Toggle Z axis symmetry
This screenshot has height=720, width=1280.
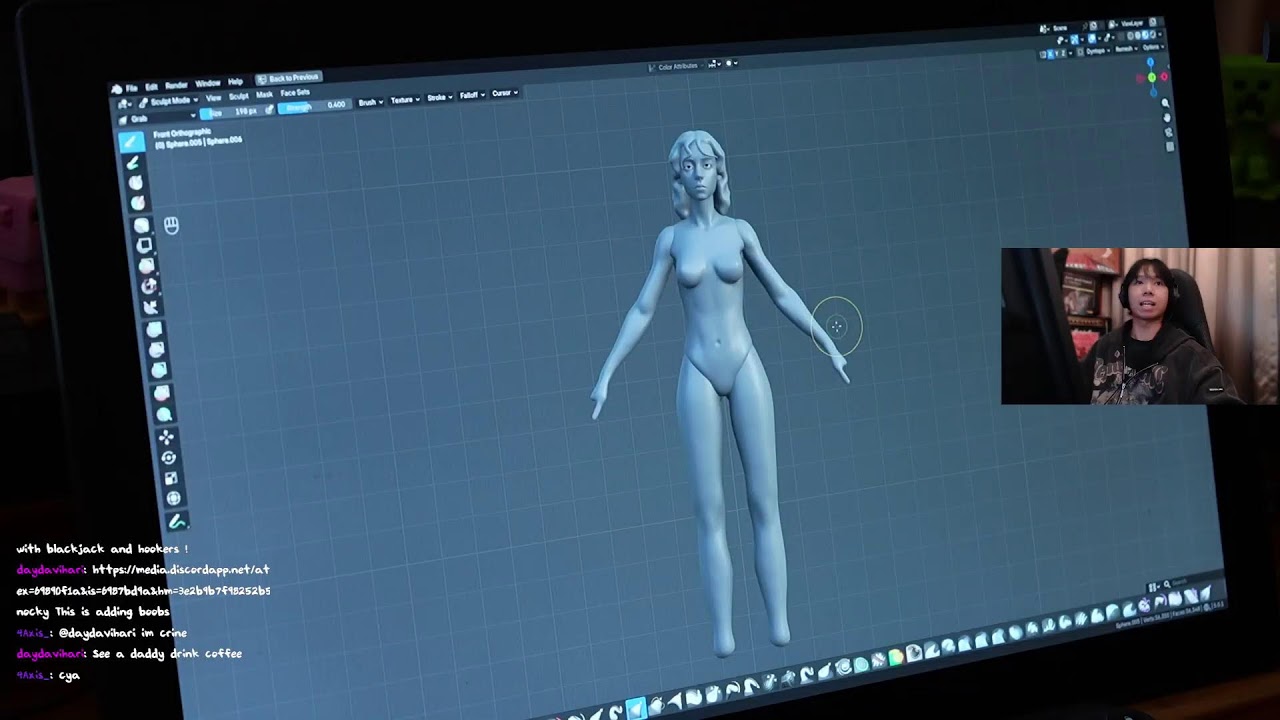click(x=1063, y=53)
